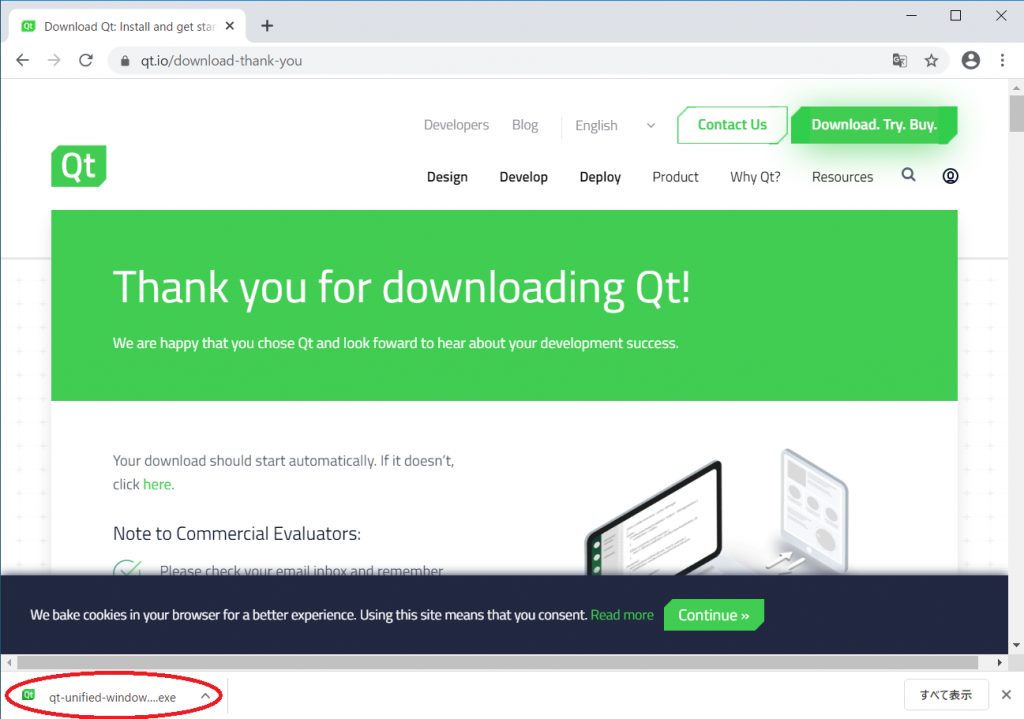This screenshot has width=1024, height=719.
Task: Switch to the Download Qt browser tab
Action: [x=120, y=25]
